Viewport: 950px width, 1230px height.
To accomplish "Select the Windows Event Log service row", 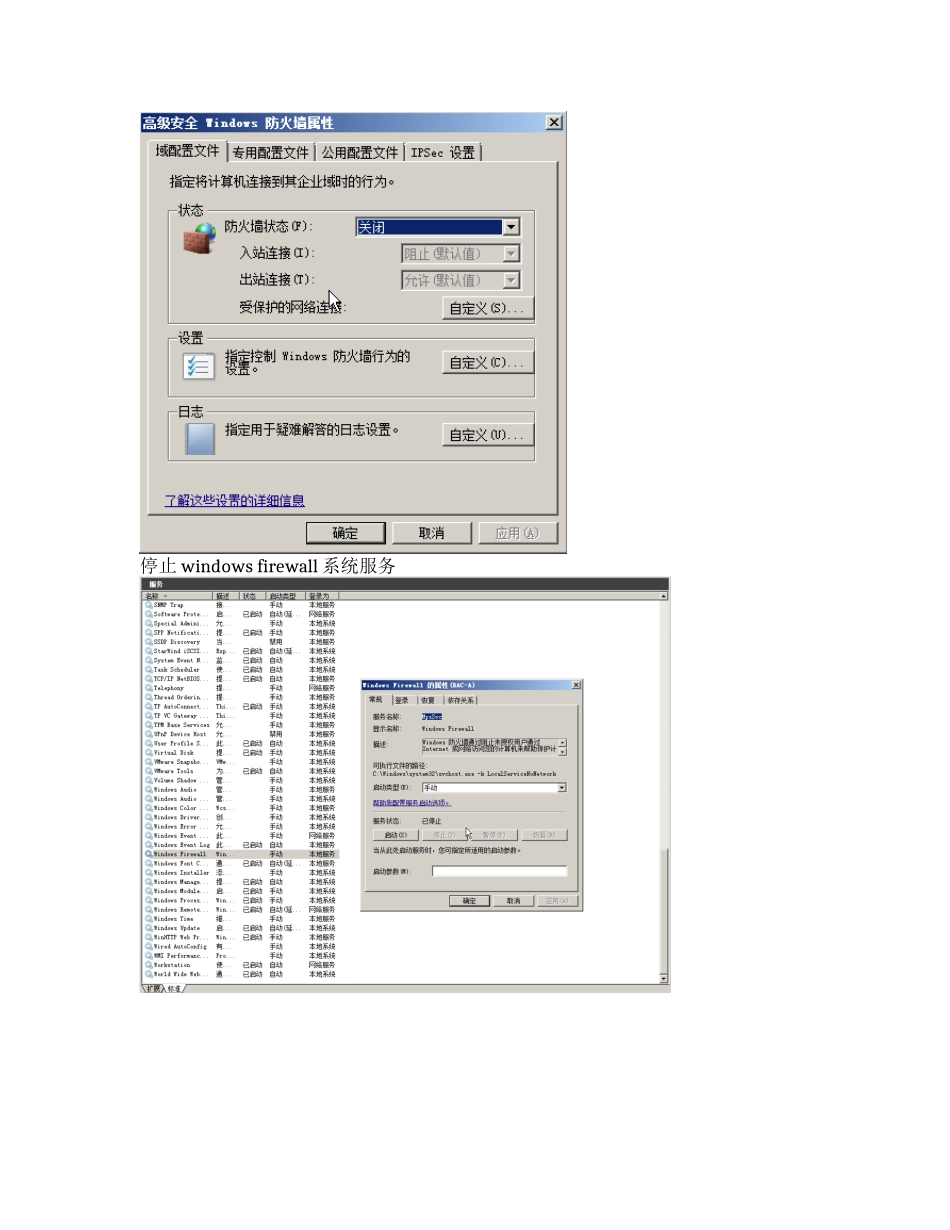I will pyautogui.click(x=240, y=845).
